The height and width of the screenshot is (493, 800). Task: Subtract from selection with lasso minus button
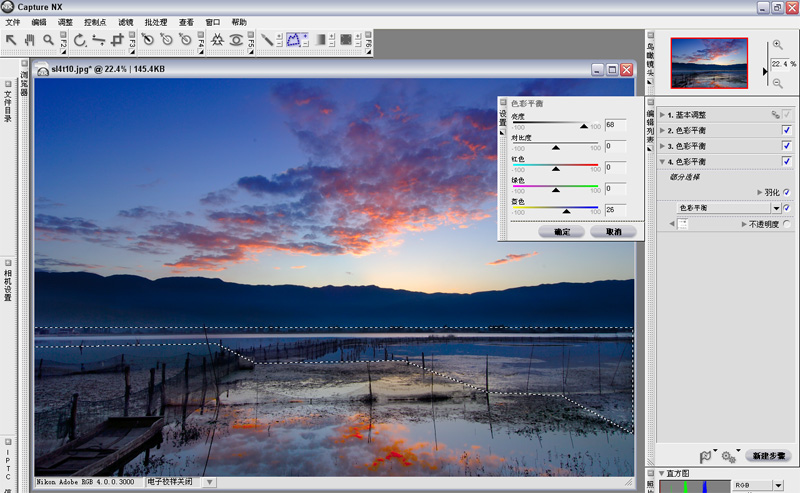click(x=305, y=44)
